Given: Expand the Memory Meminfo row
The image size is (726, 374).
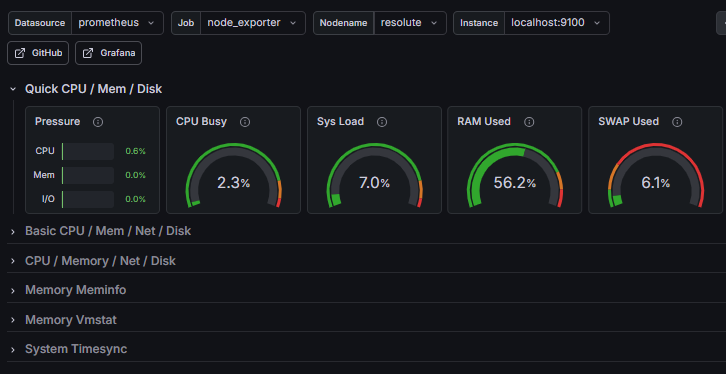Looking at the screenshot, I should click(13, 290).
